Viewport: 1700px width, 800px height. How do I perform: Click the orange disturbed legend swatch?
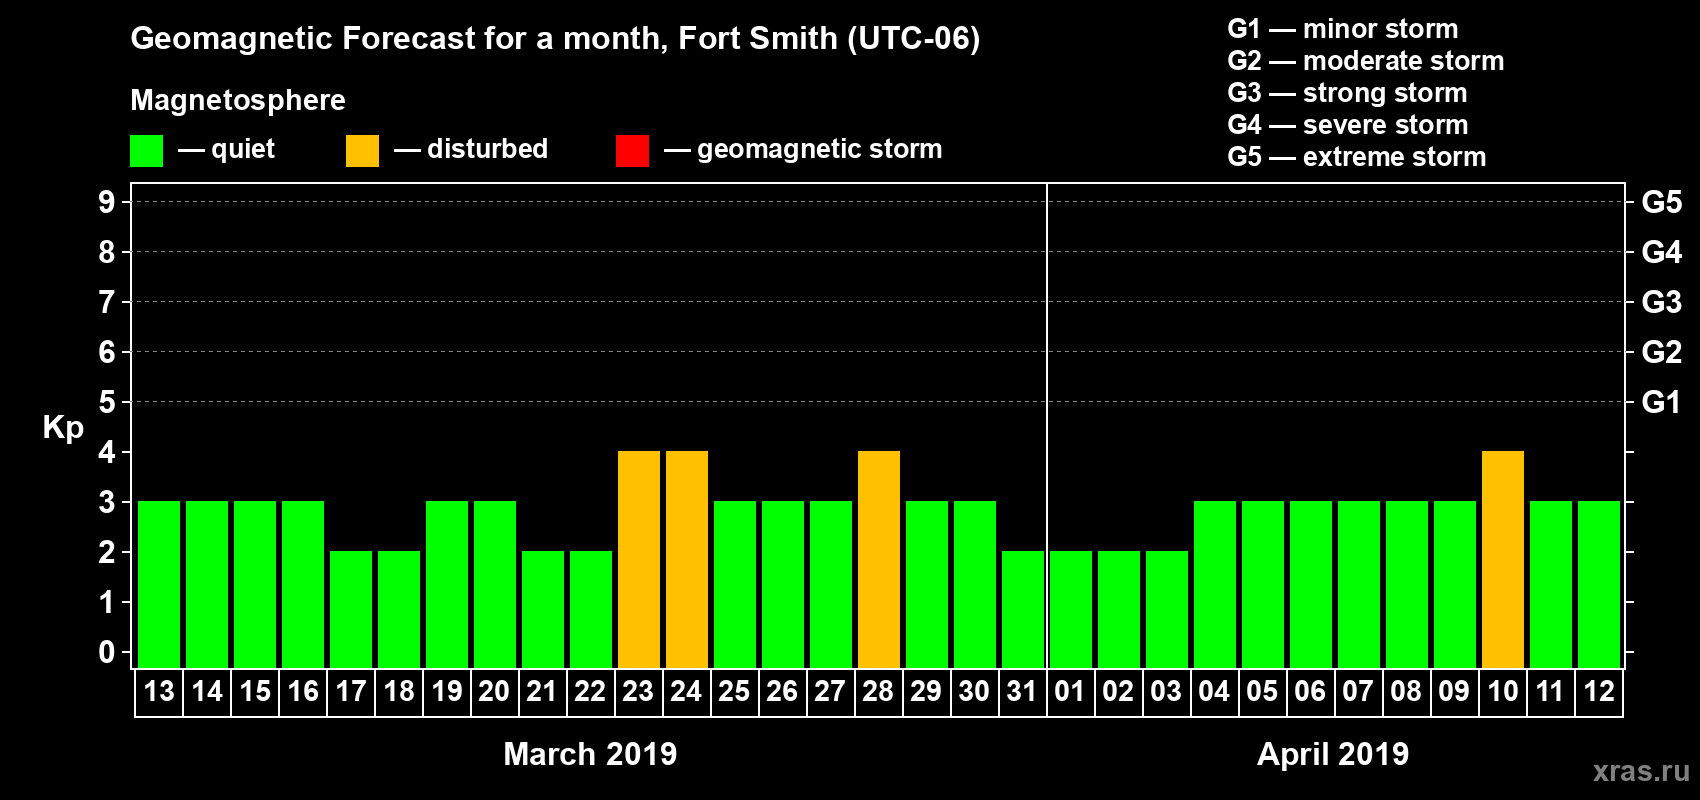[x=362, y=151]
